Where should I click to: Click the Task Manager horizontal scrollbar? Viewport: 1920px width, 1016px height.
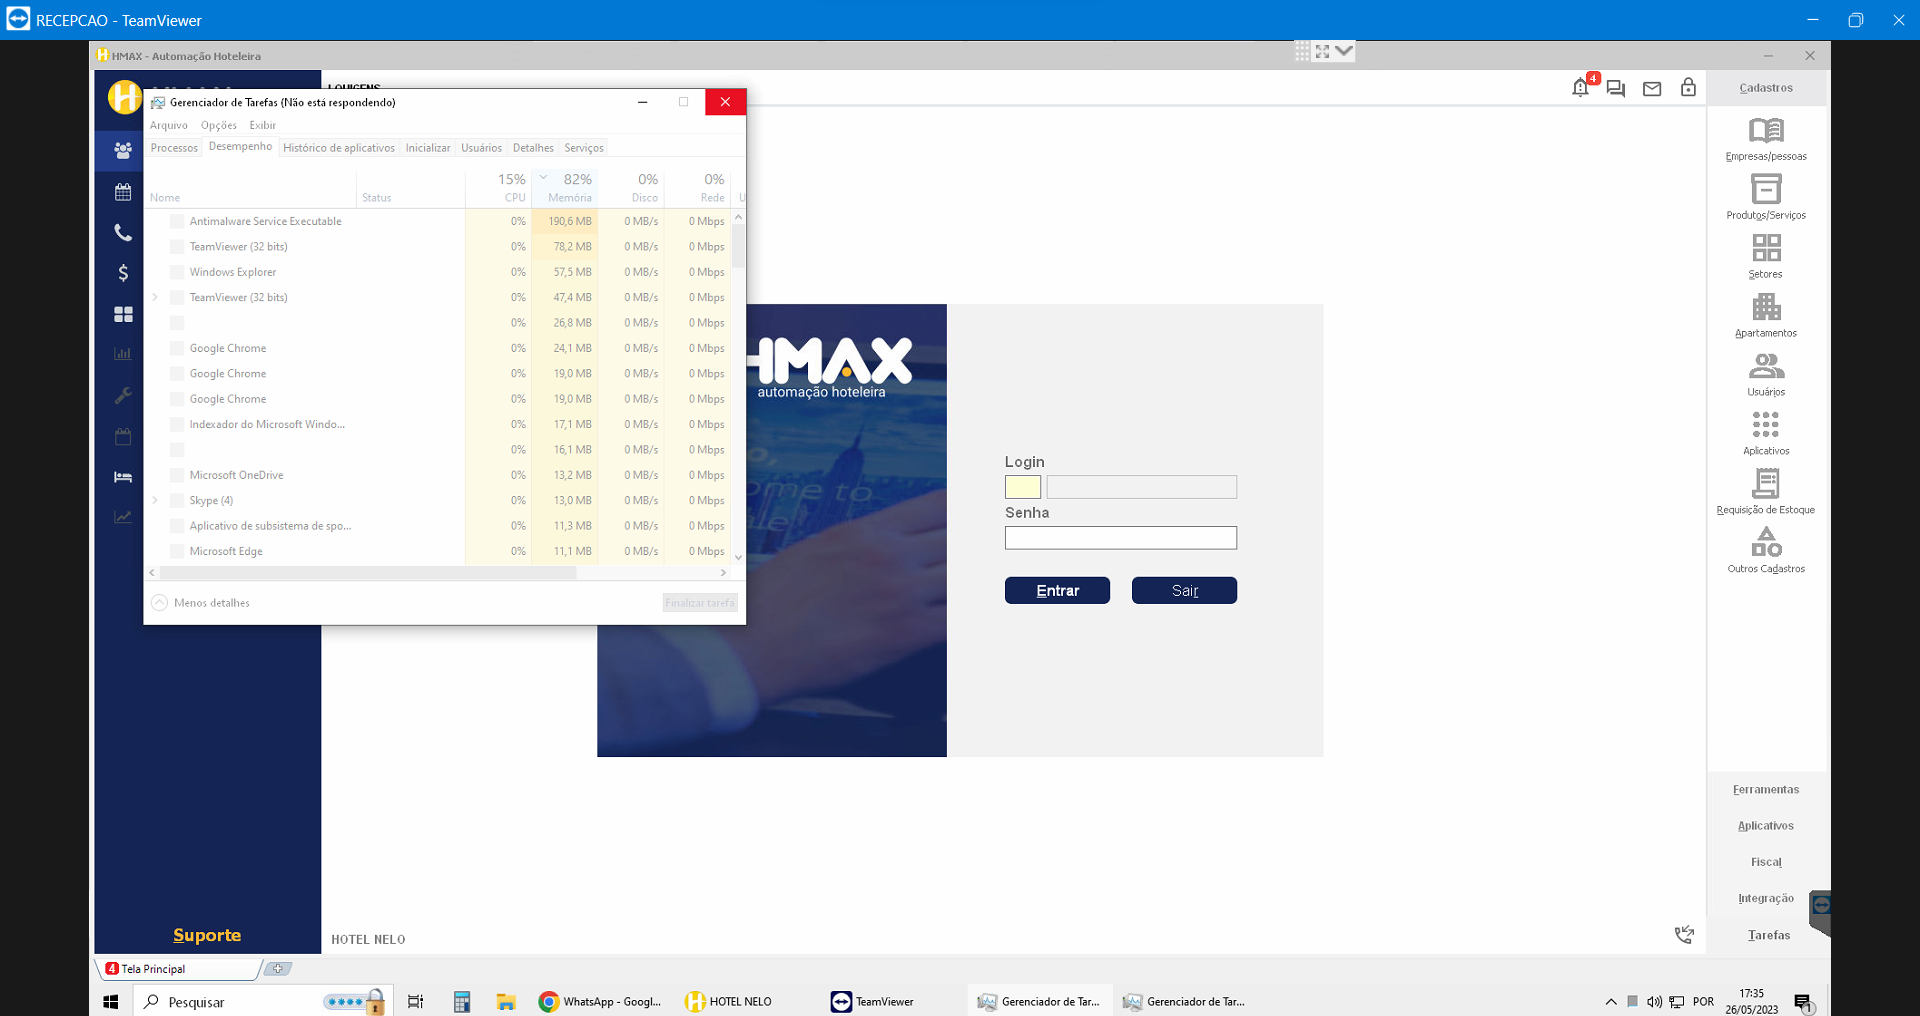point(368,573)
